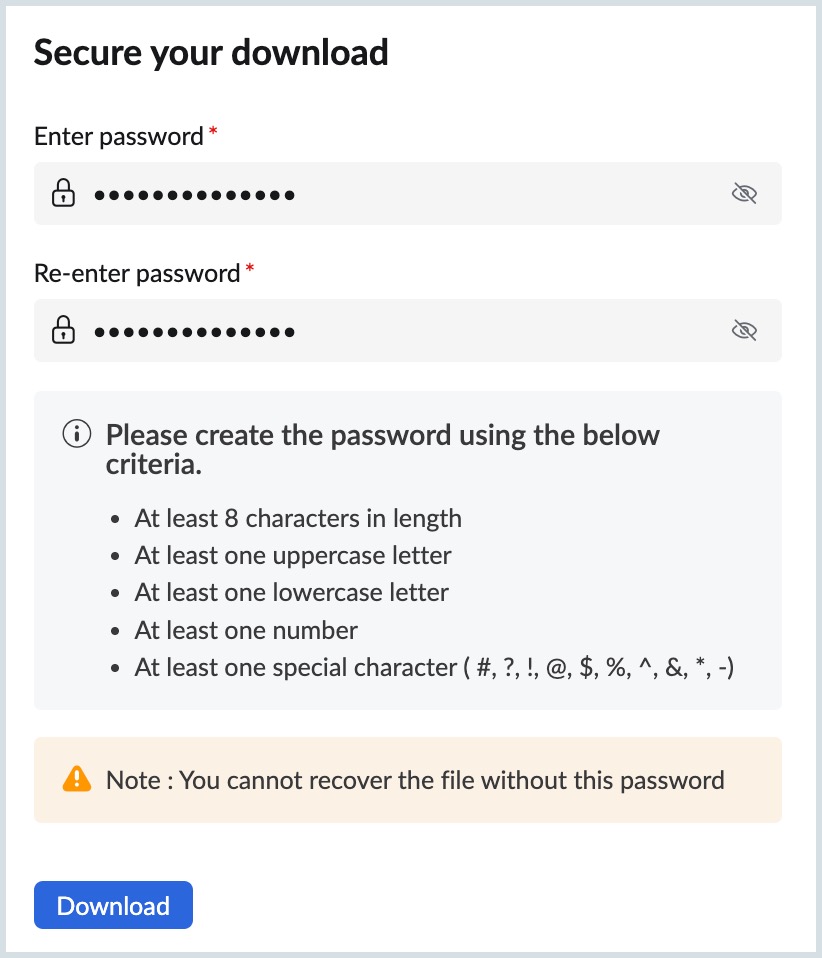The height and width of the screenshot is (958, 822).
Task: Select the "At least one number" criterion
Action: 246,630
